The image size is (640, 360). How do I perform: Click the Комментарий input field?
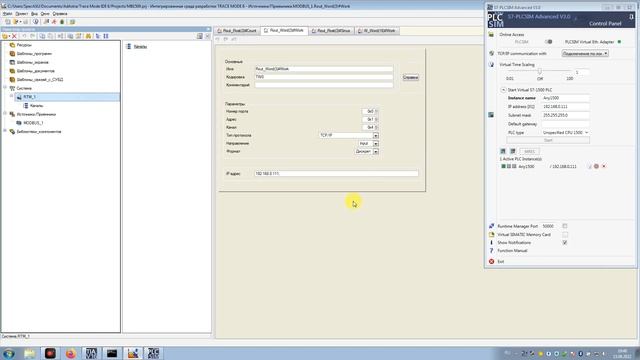[x=324, y=85]
